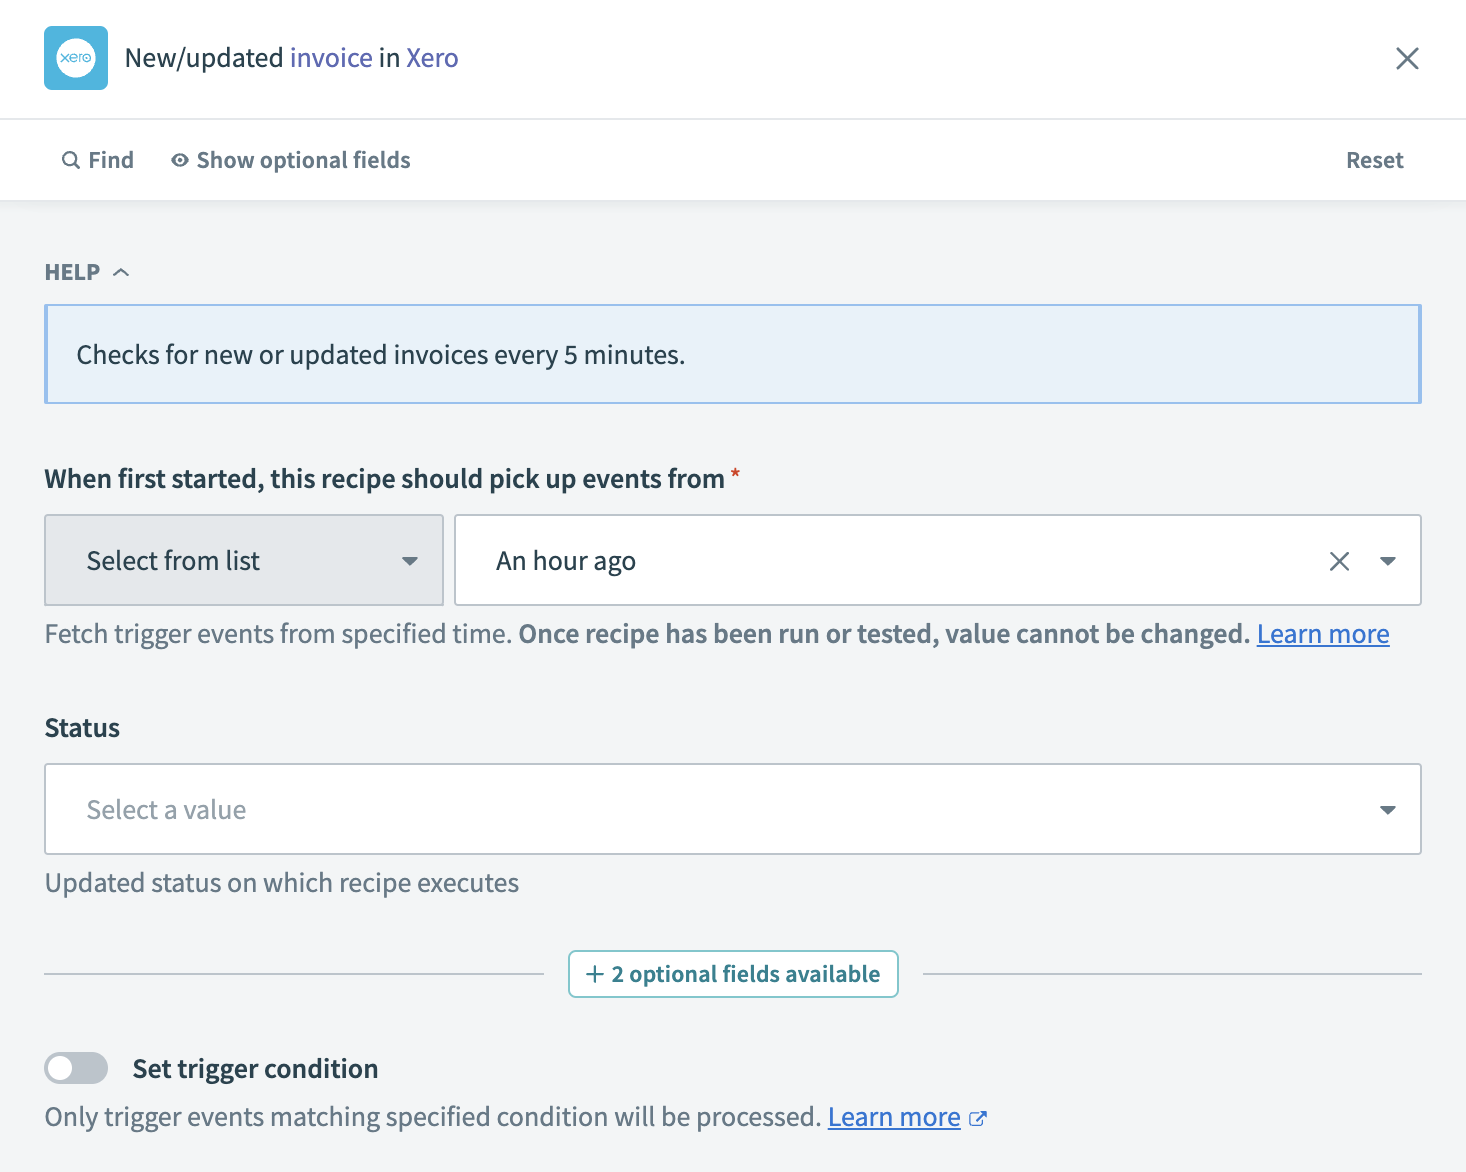Open the 'Select from list' dropdown
Viewport: 1466px width, 1172px height.
(x=243, y=561)
